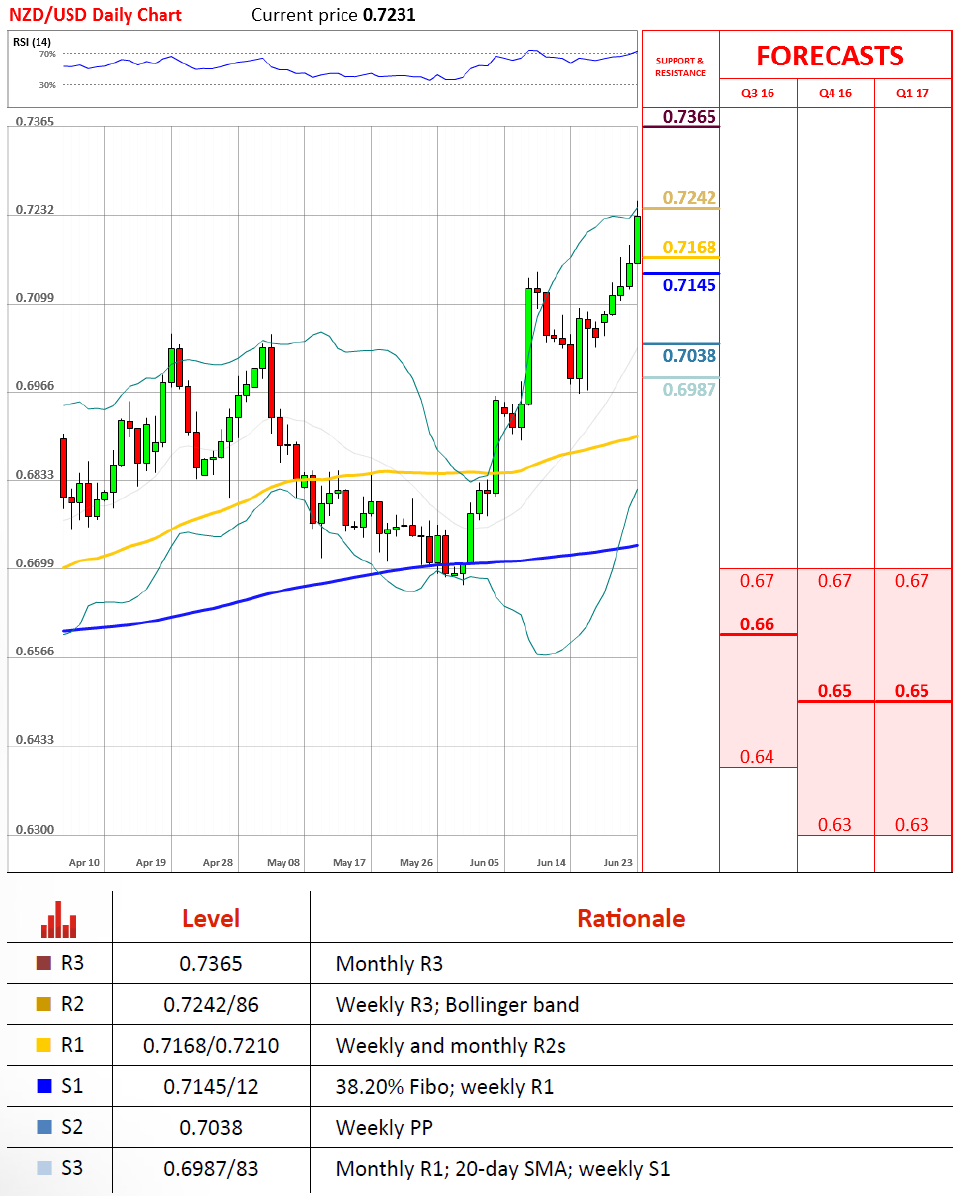Click the Q4 16 low forecast 0.63
This screenshot has height=1196, width=963.
835,825
